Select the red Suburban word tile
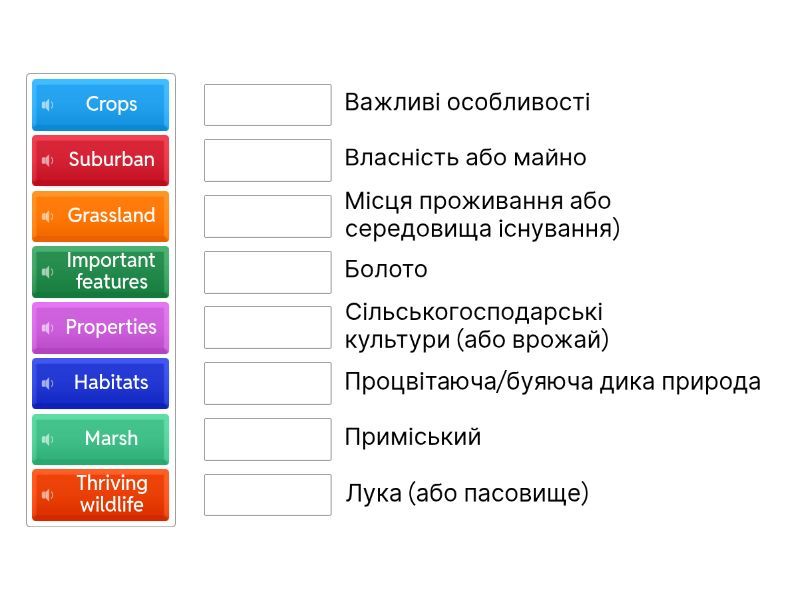Screen dimensions: 800x600 pyautogui.click(x=111, y=160)
